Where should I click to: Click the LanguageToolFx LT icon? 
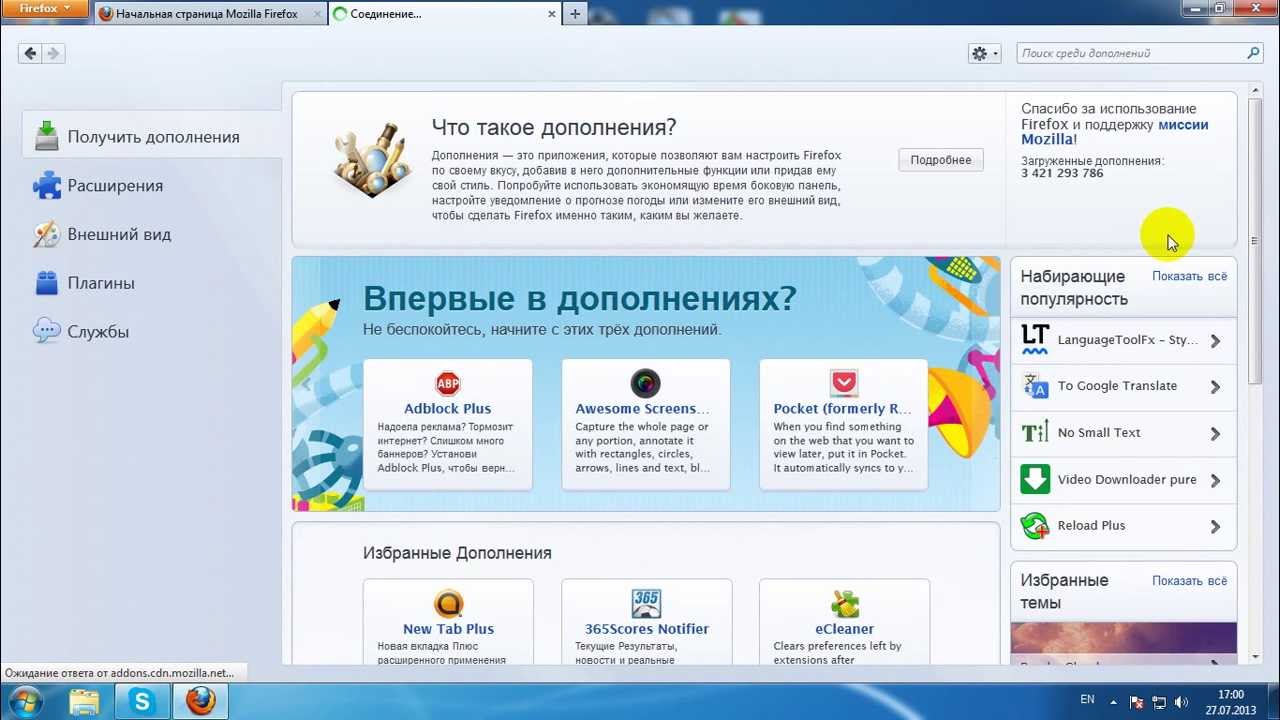click(x=1035, y=340)
